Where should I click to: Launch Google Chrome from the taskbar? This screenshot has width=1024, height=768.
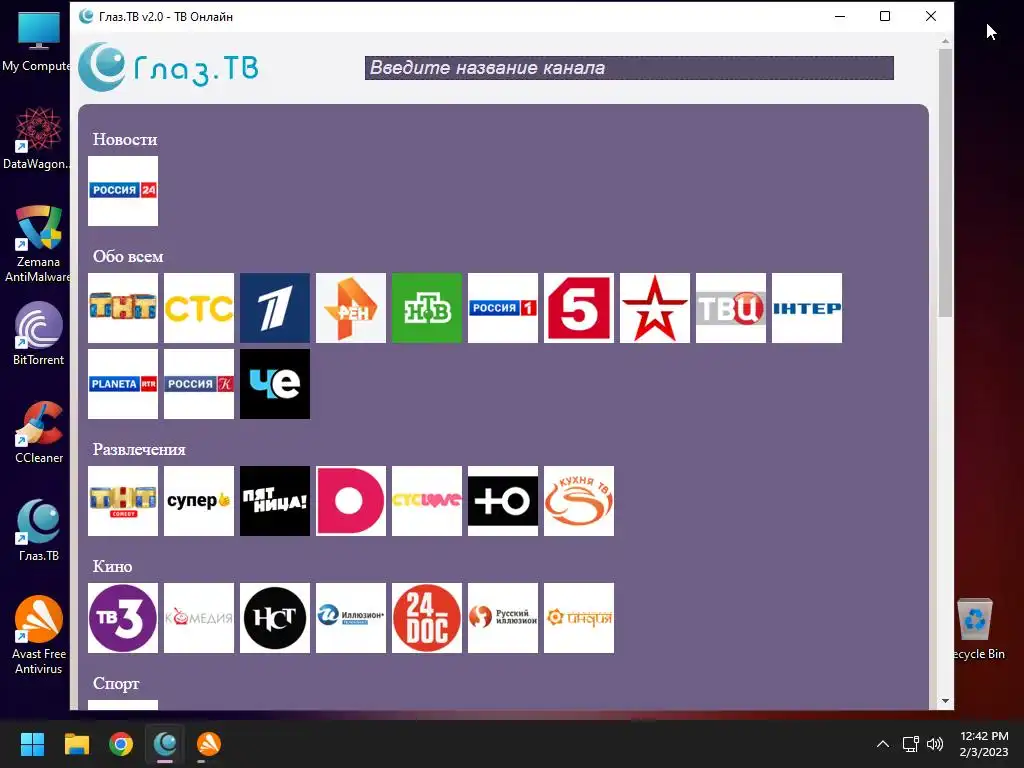(x=121, y=744)
